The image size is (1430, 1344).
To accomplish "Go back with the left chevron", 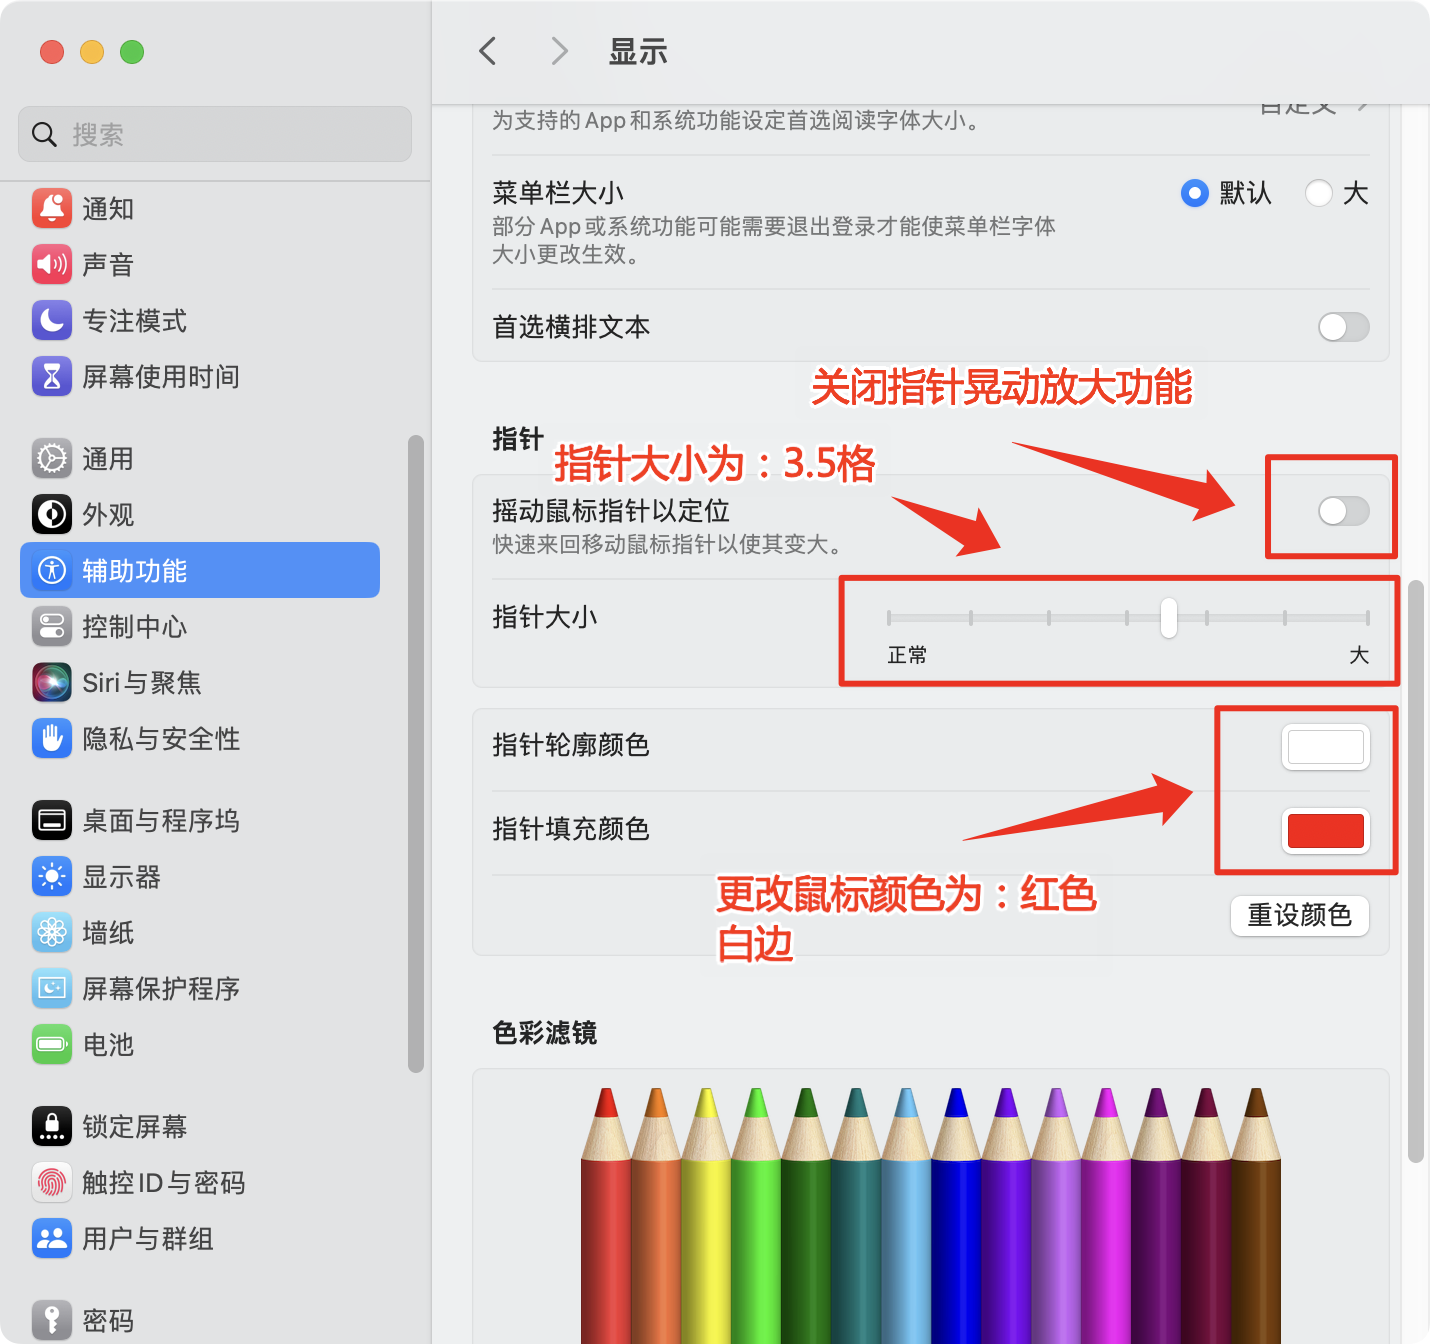I will click(488, 51).
